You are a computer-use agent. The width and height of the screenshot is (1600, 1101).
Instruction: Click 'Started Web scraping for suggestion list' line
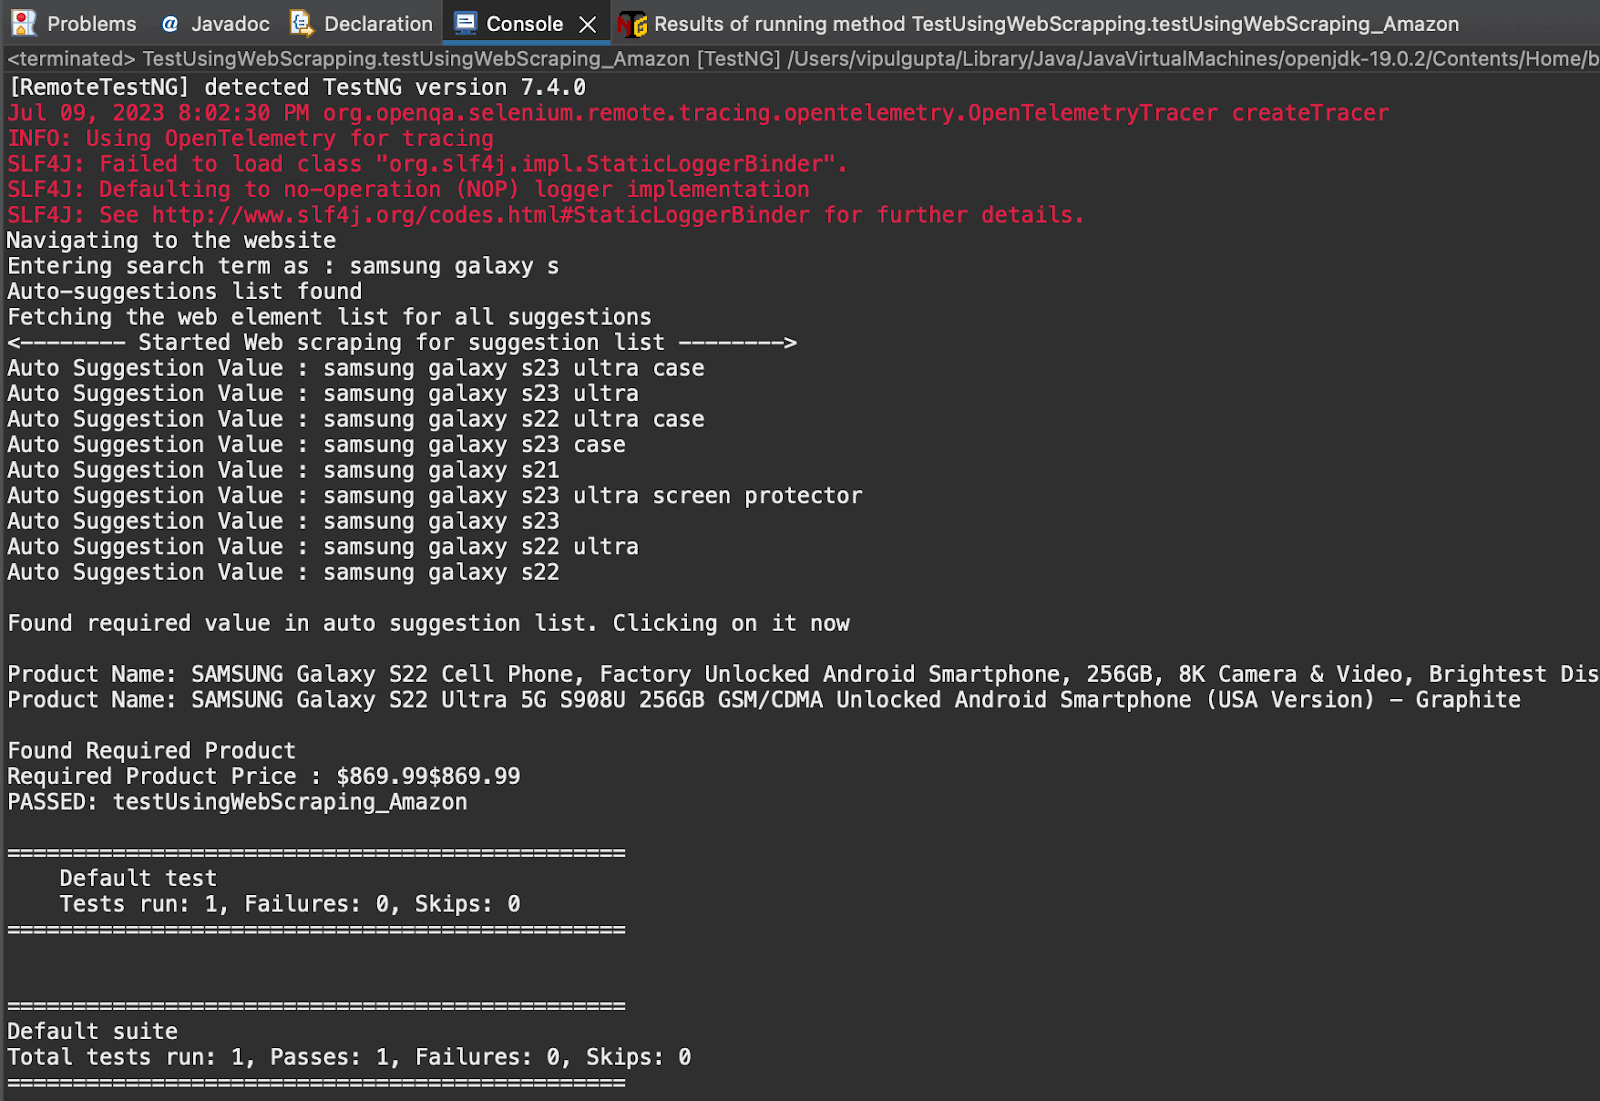[402, 343]
